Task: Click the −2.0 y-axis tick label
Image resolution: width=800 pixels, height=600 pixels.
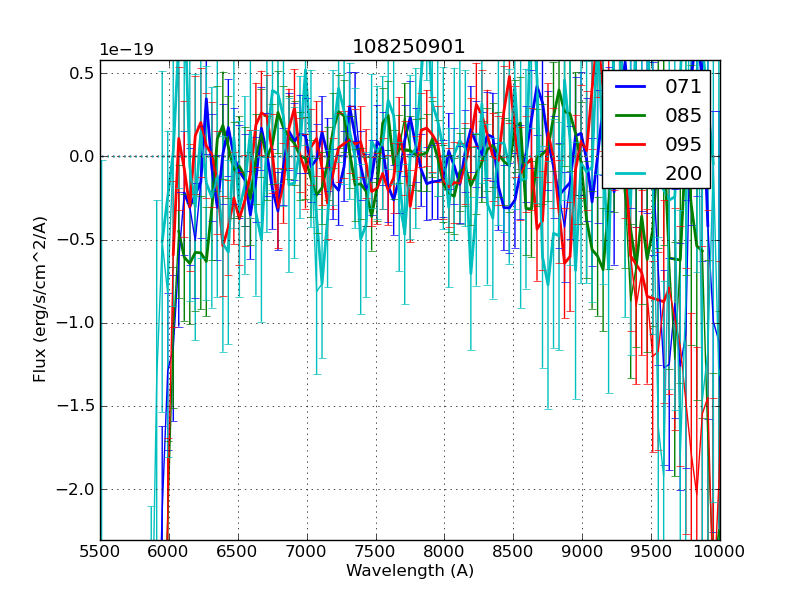Action: pyautogui.click(x=77, y=490)
